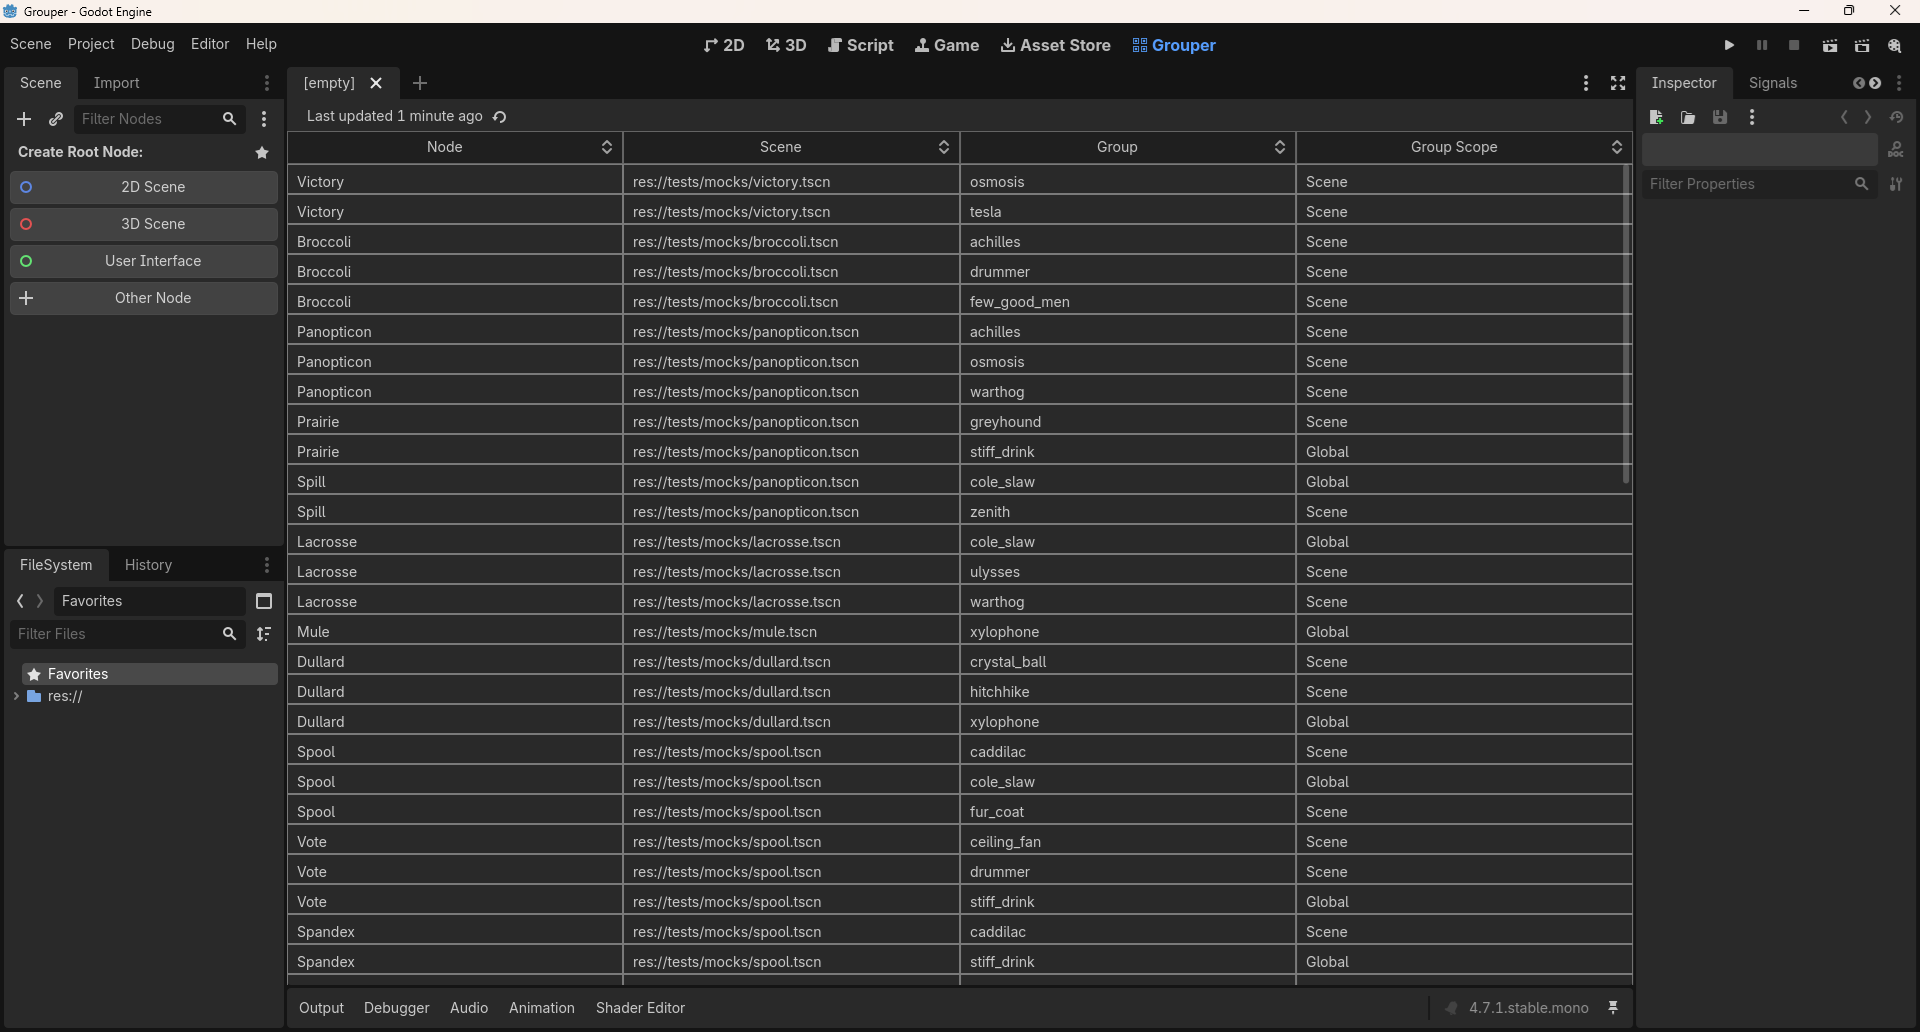
Task: Click the Instantiate Child Scene link icon
Action: (56, 119)
